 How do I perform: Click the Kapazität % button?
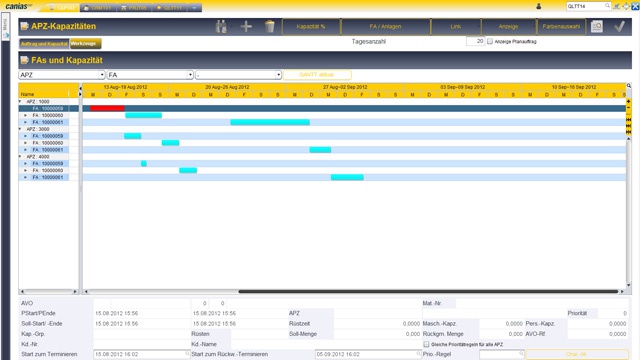tap(311, 27)
